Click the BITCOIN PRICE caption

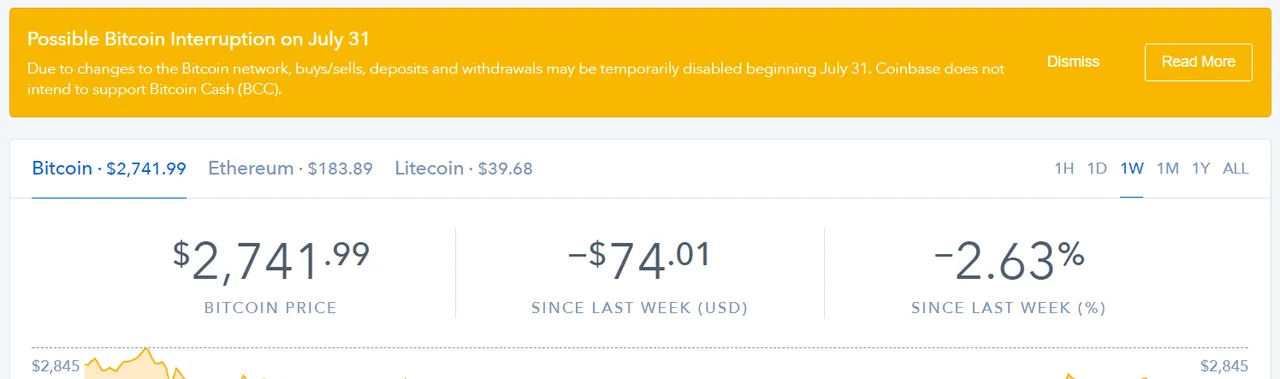pos(271,308)
